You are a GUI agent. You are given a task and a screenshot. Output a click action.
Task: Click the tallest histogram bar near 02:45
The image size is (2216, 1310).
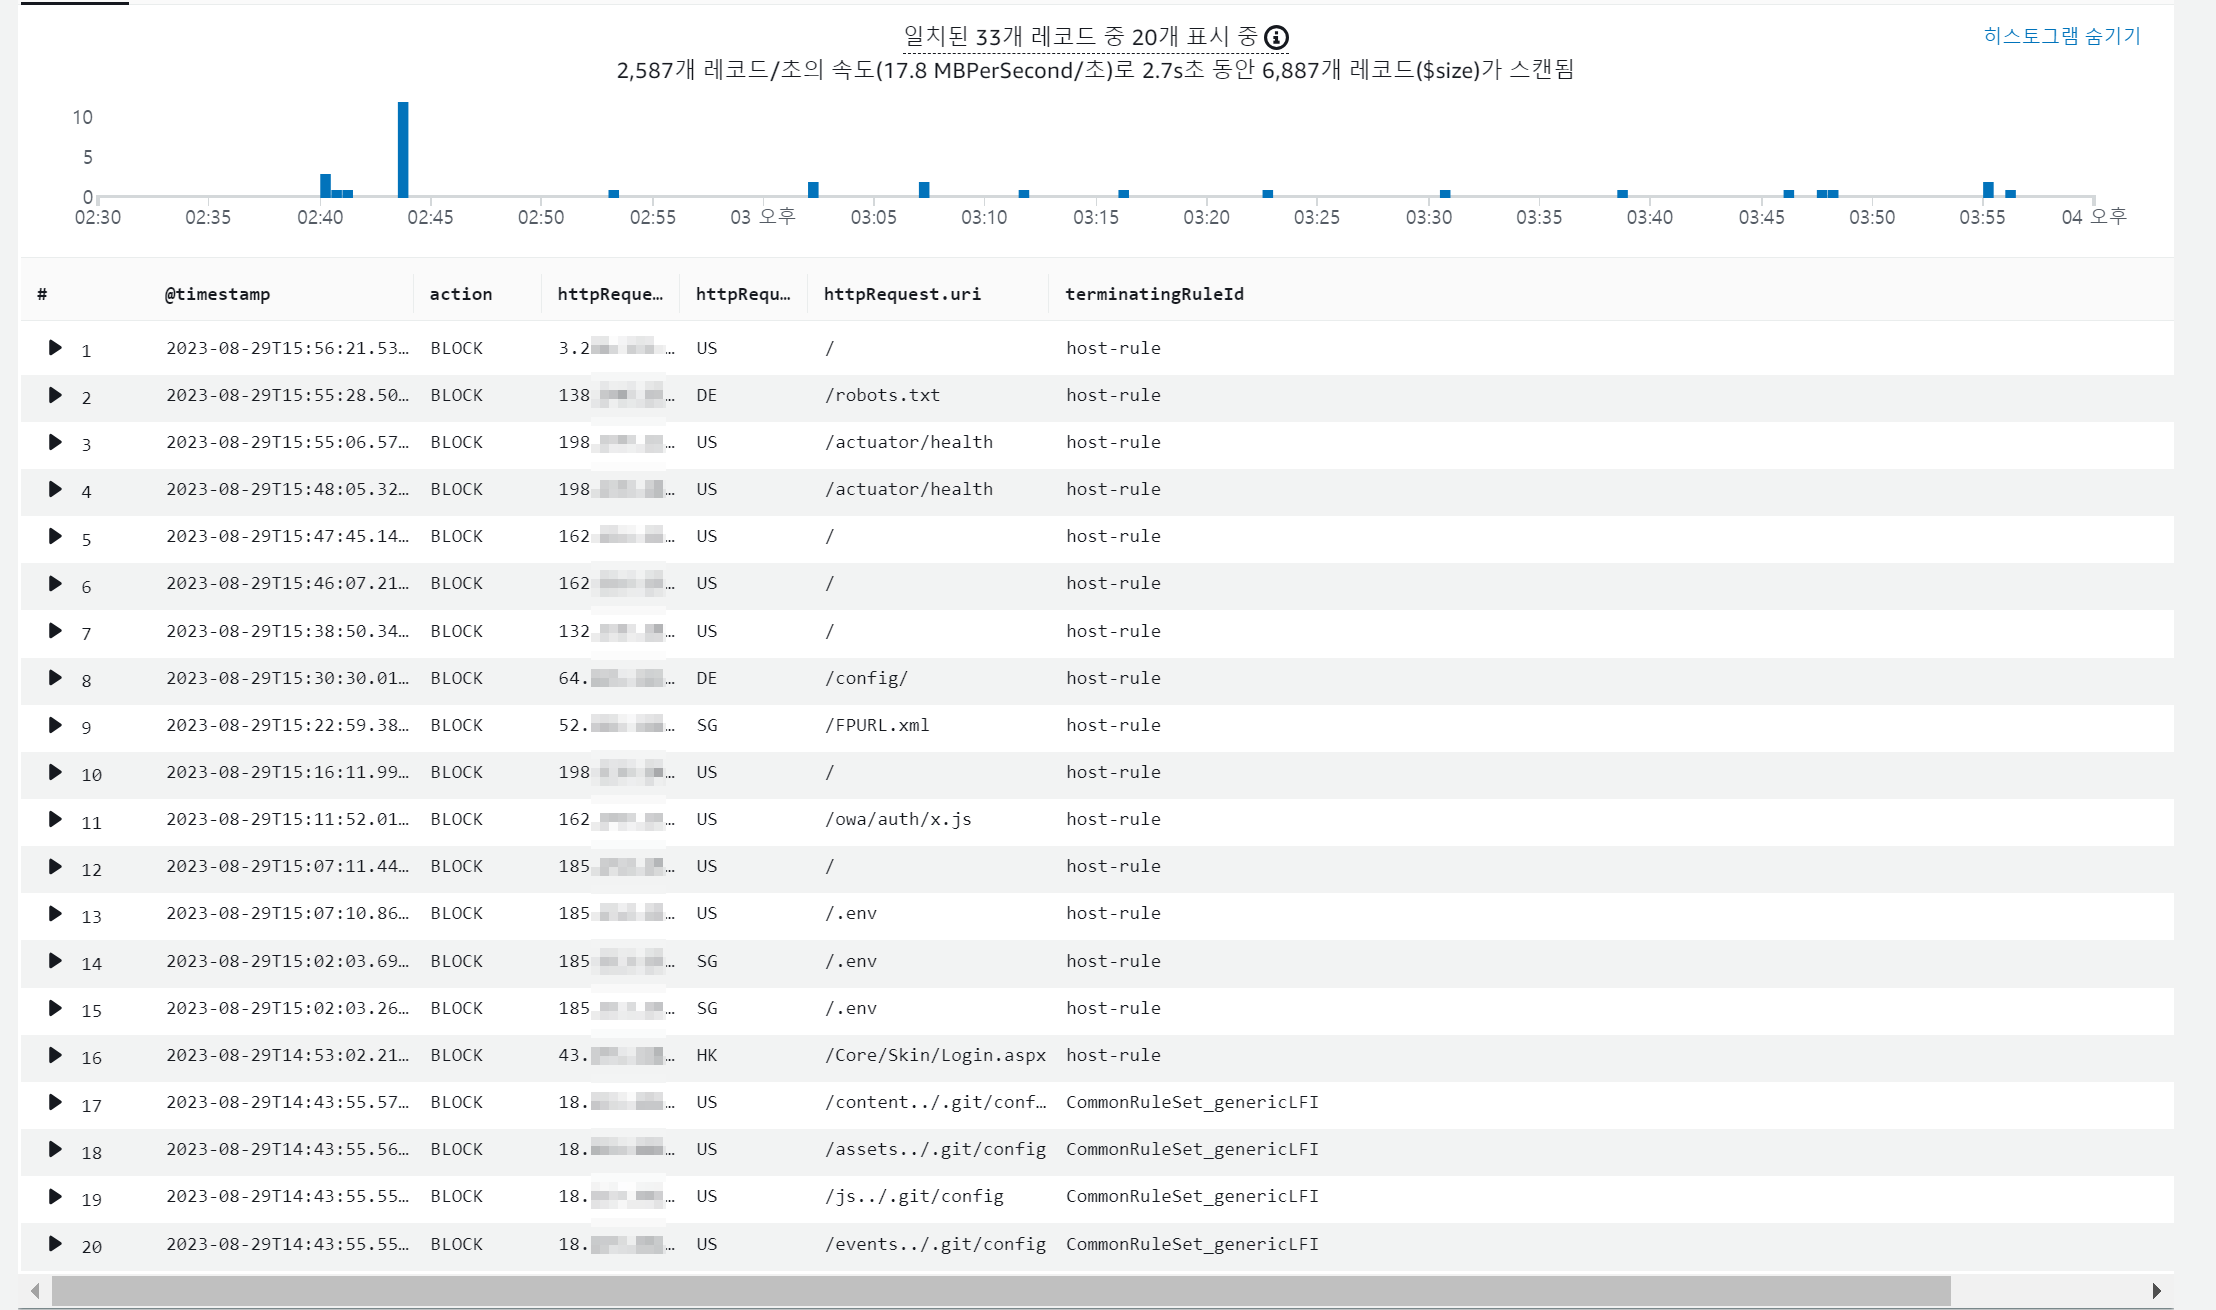tap(403, 150)
